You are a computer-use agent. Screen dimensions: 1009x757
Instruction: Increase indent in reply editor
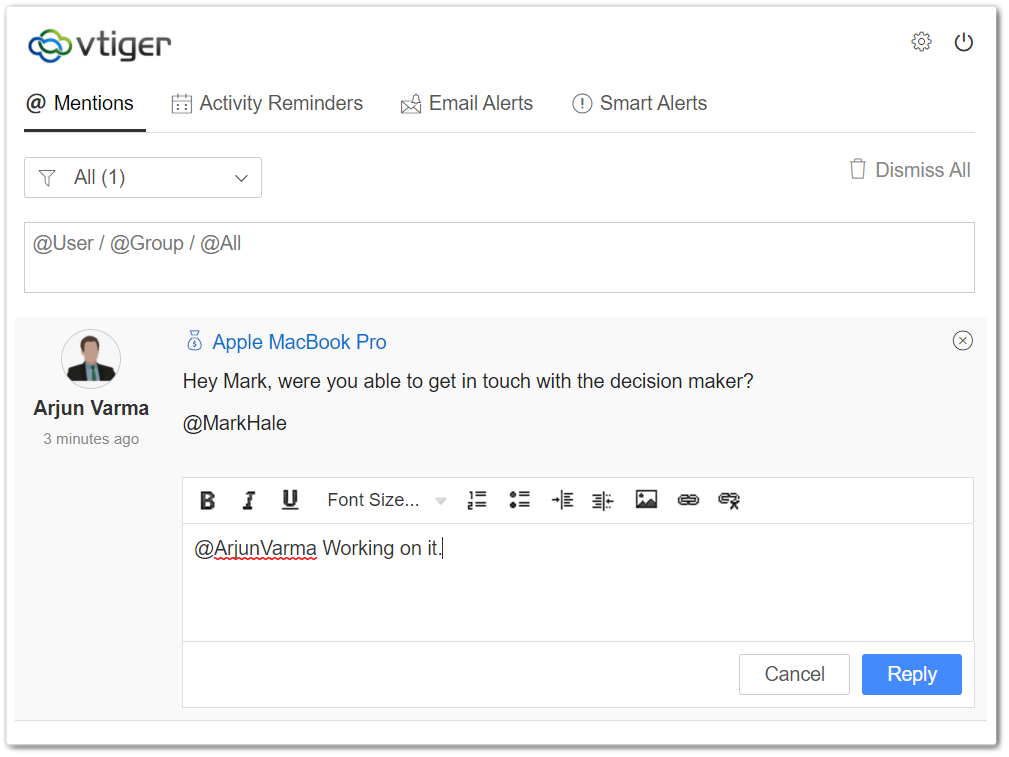coord(562,500)
